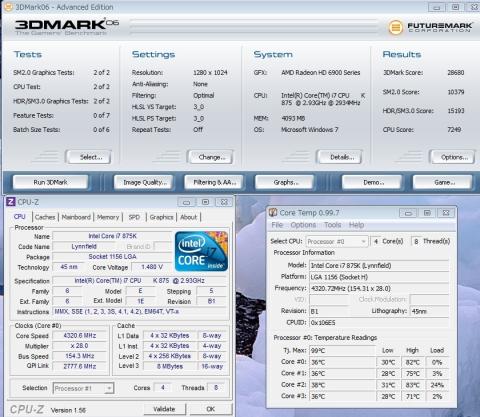
Task: Click the 3DMark Score 28680 value
Action: point(456,73)
